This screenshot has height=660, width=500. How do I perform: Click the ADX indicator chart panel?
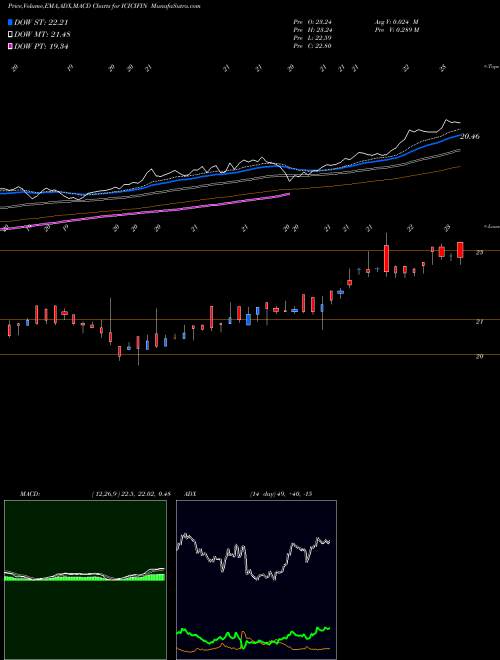pos(256,580)
